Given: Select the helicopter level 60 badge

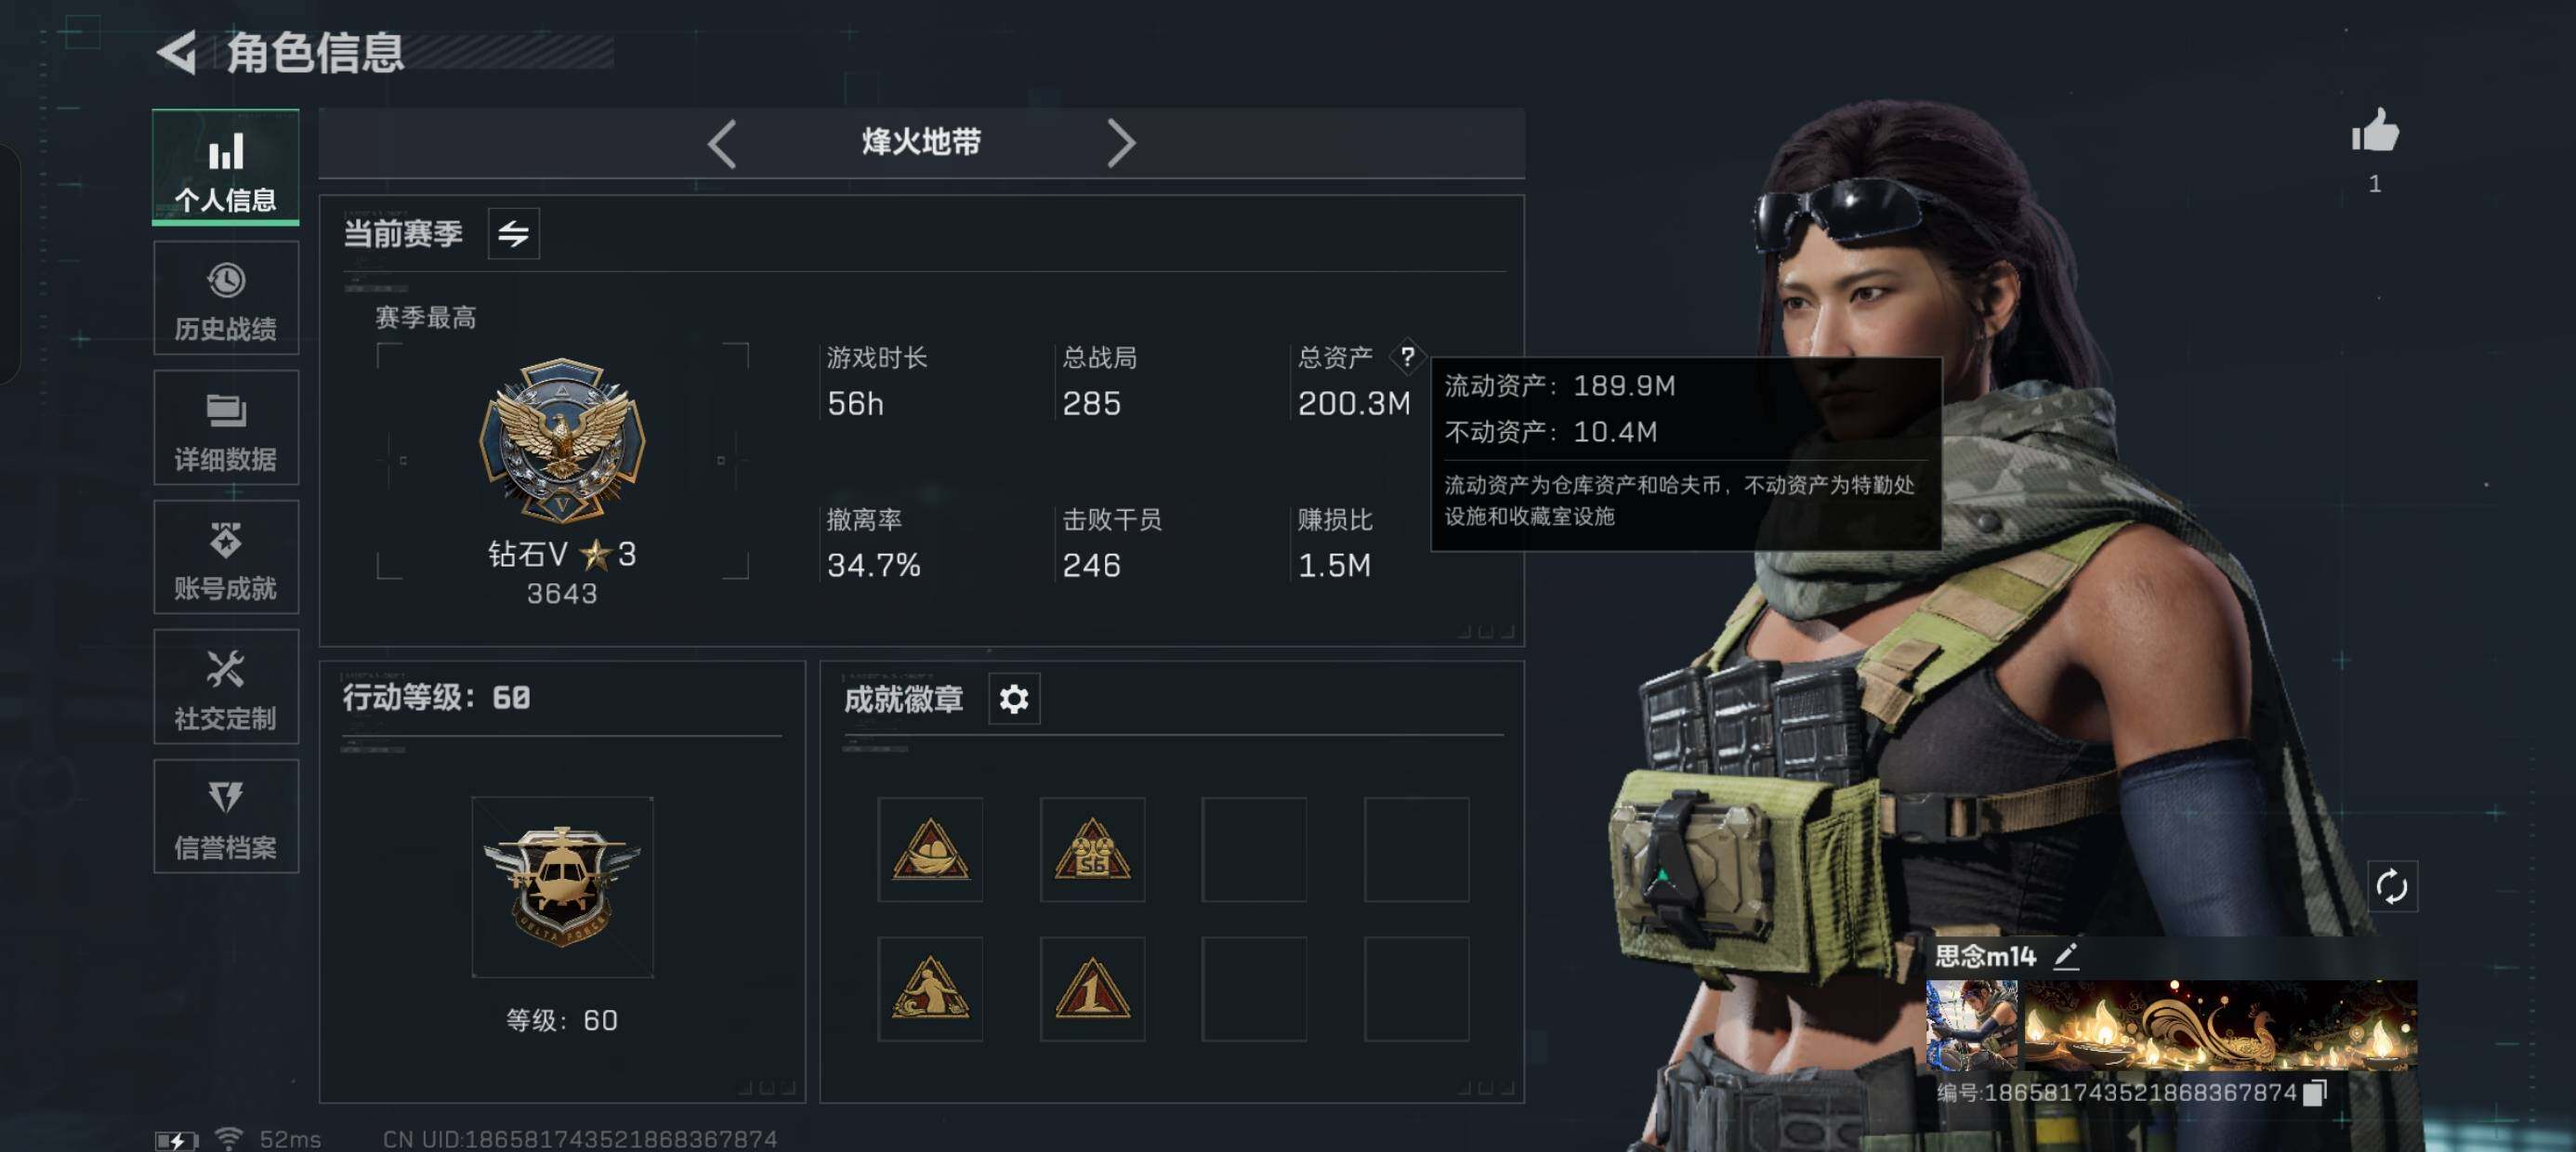Looking at the screenshot, I should pyautogui.click(x=562, y=887).
